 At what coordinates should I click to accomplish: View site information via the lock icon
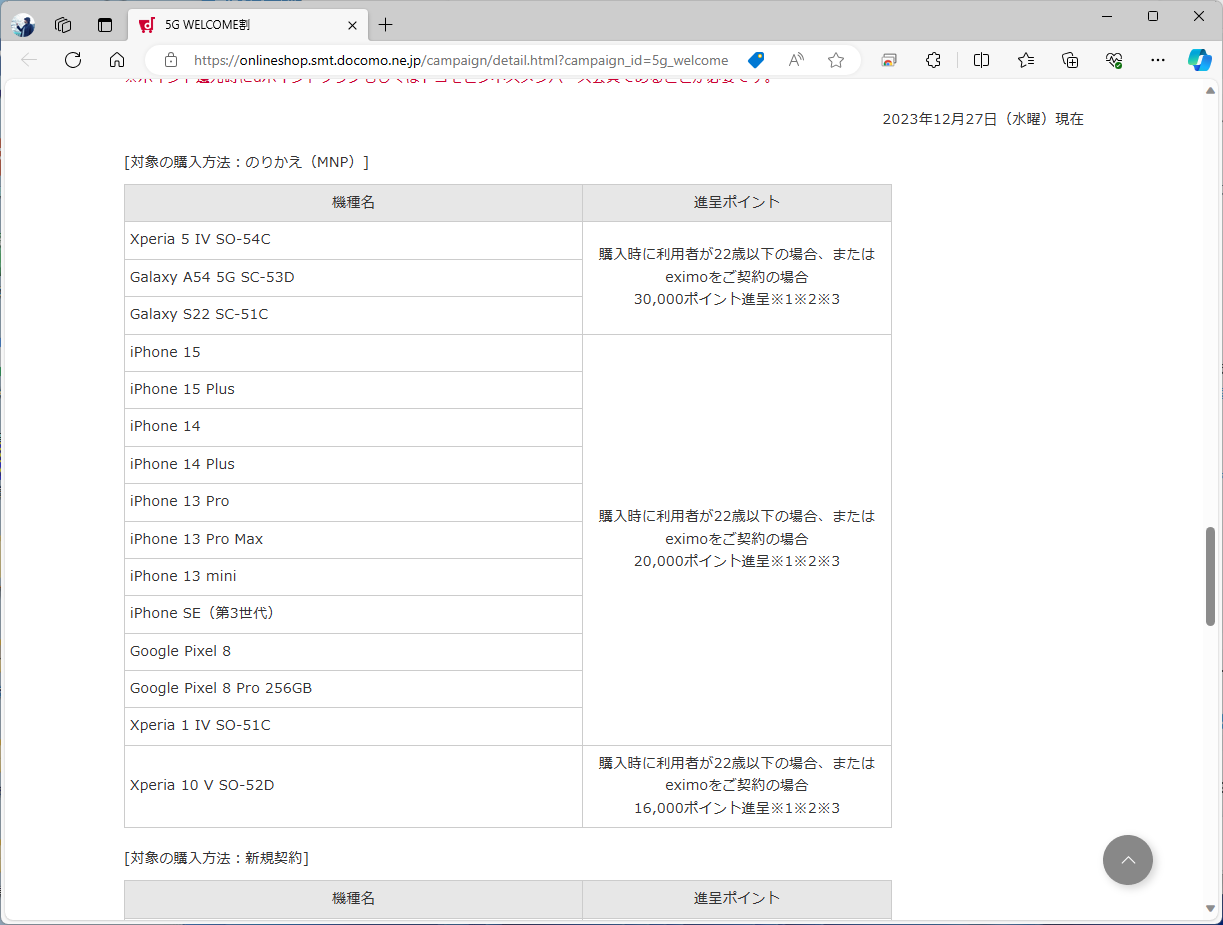point(170,60)
